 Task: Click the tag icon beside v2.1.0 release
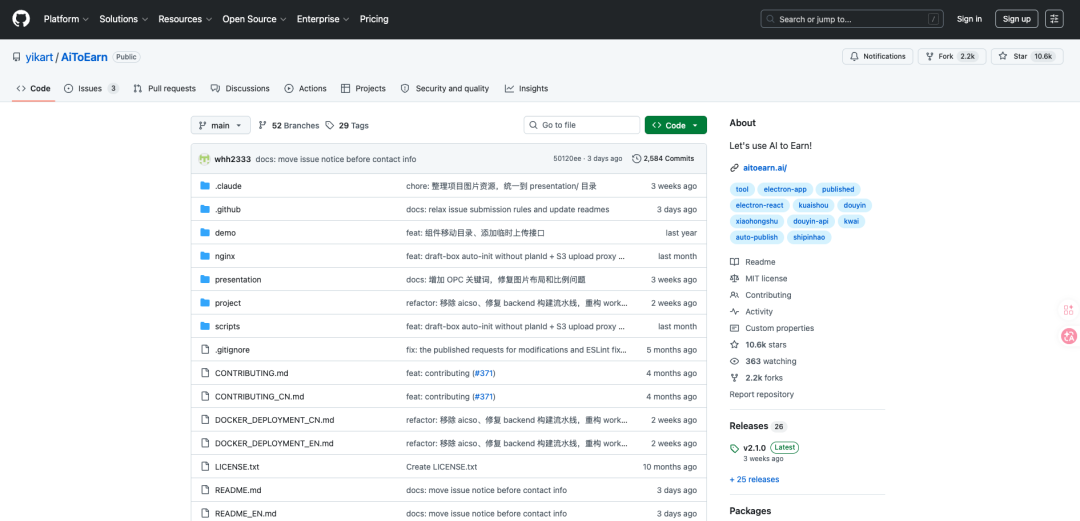[734, 448]
